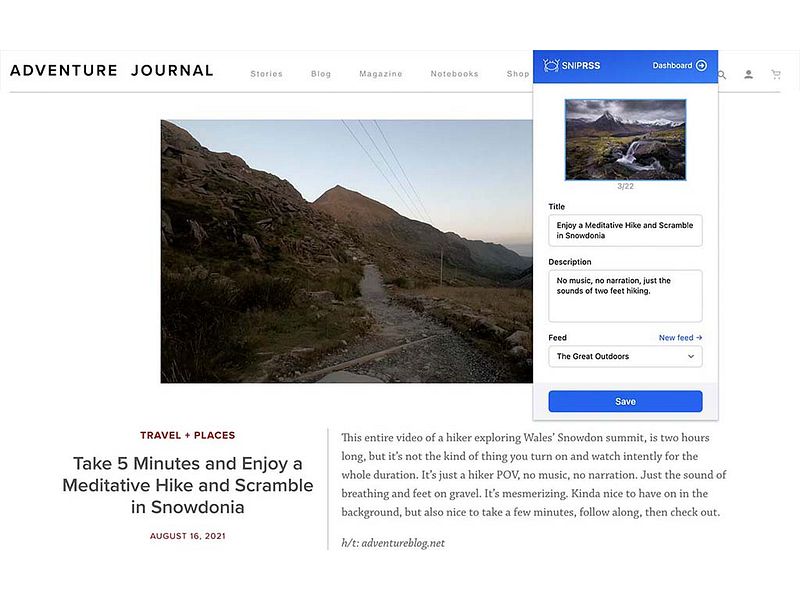Click the New feed link
The image size is (800, 600).
pos(680,338)
